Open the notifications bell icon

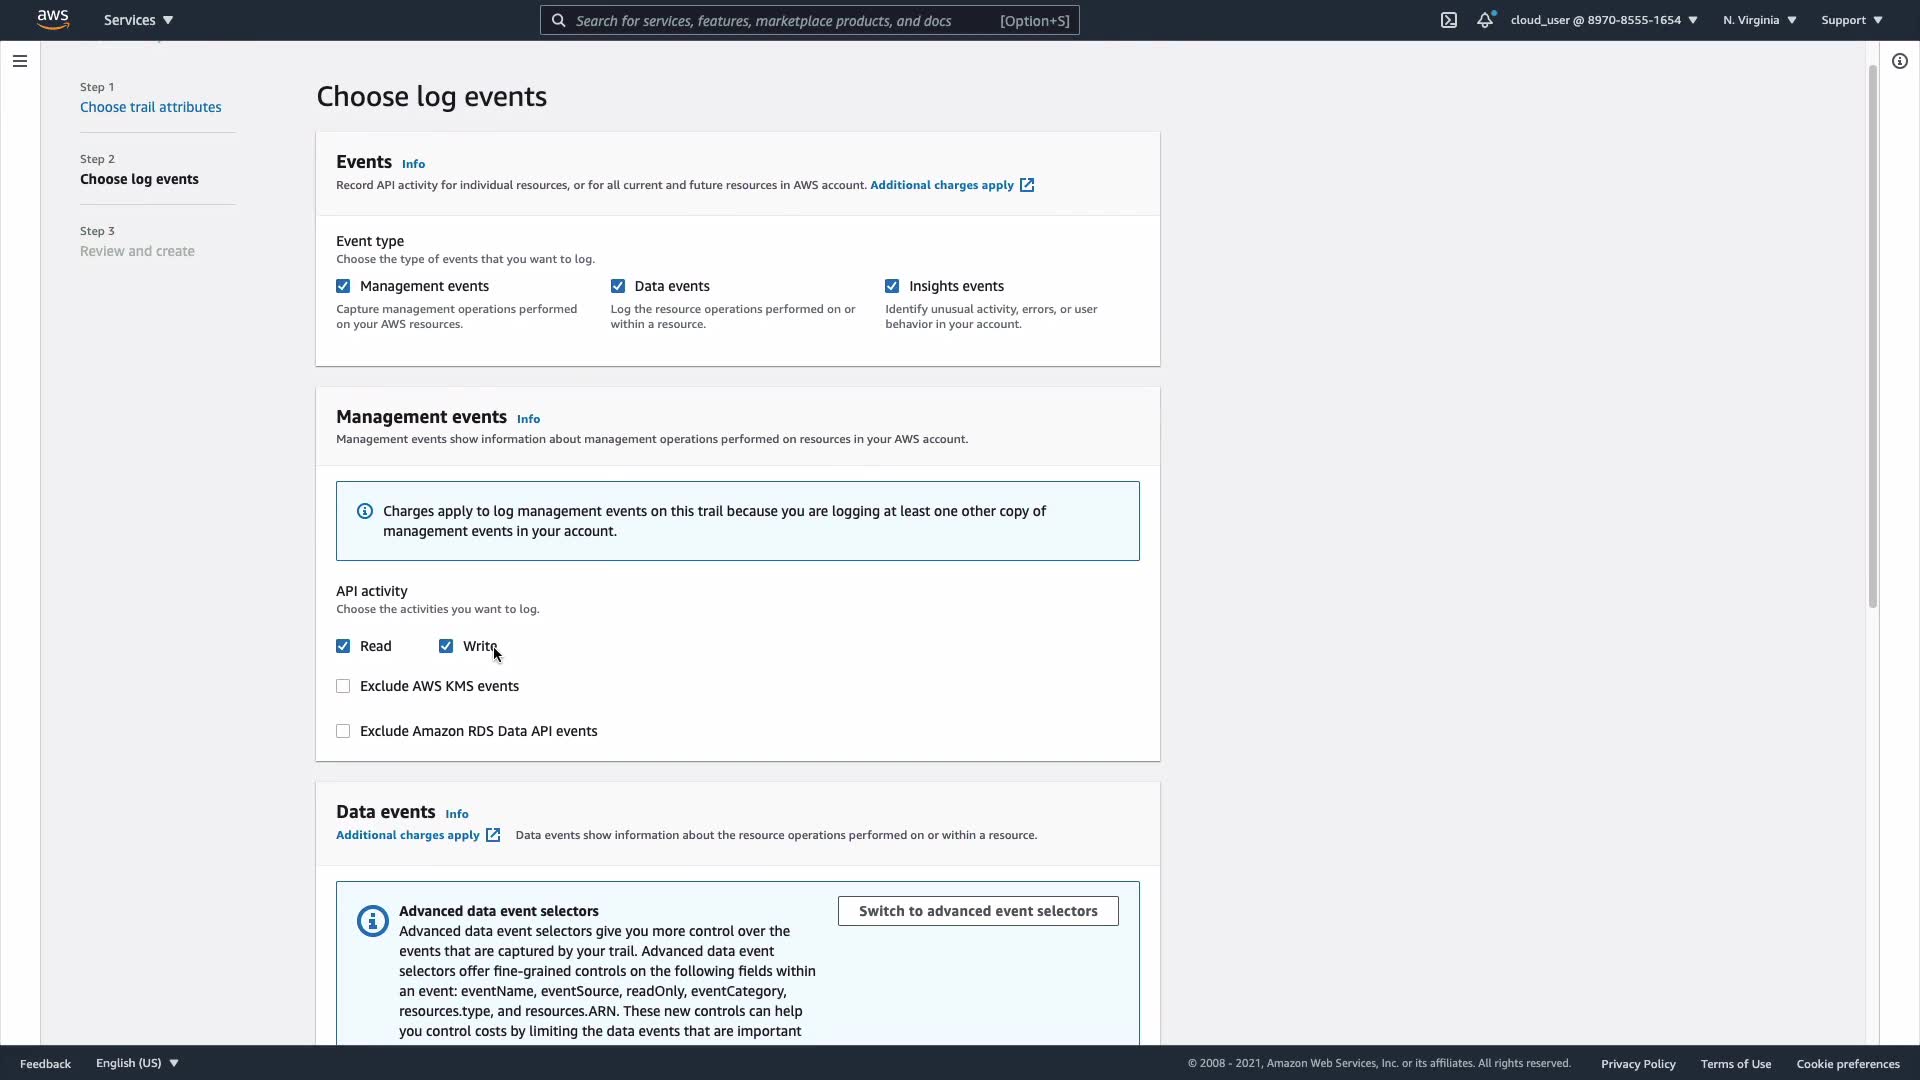tap(1485, 20)
